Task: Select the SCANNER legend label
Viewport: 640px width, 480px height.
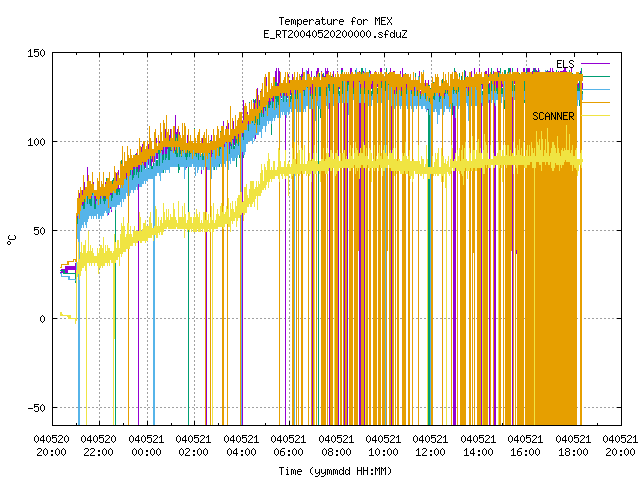Action: tap(553, 116)
